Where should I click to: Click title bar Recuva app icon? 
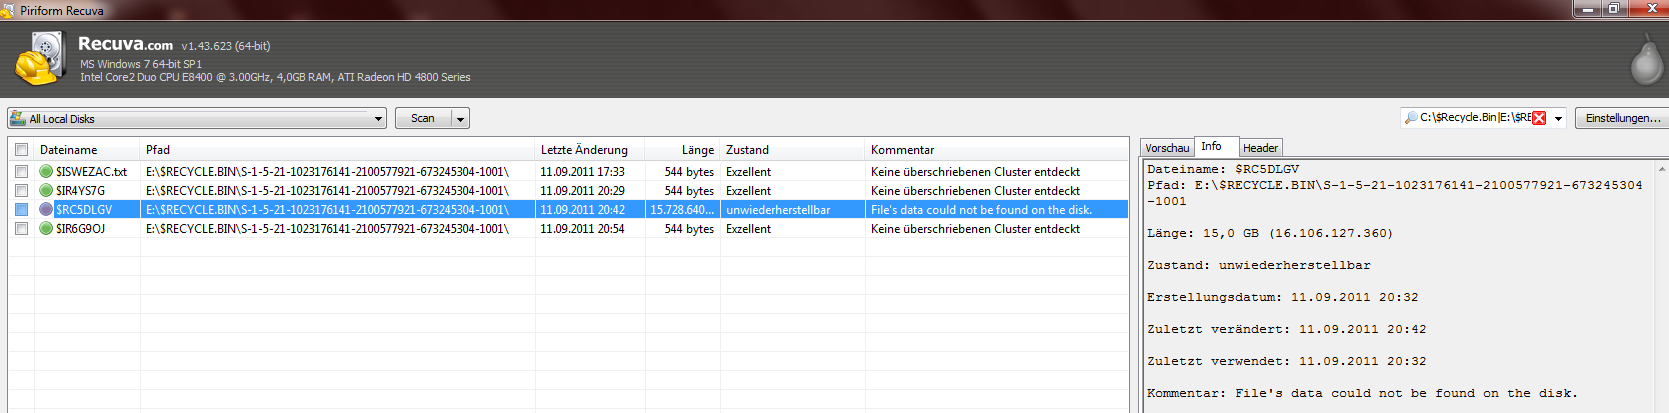click(x=8, y=10)
